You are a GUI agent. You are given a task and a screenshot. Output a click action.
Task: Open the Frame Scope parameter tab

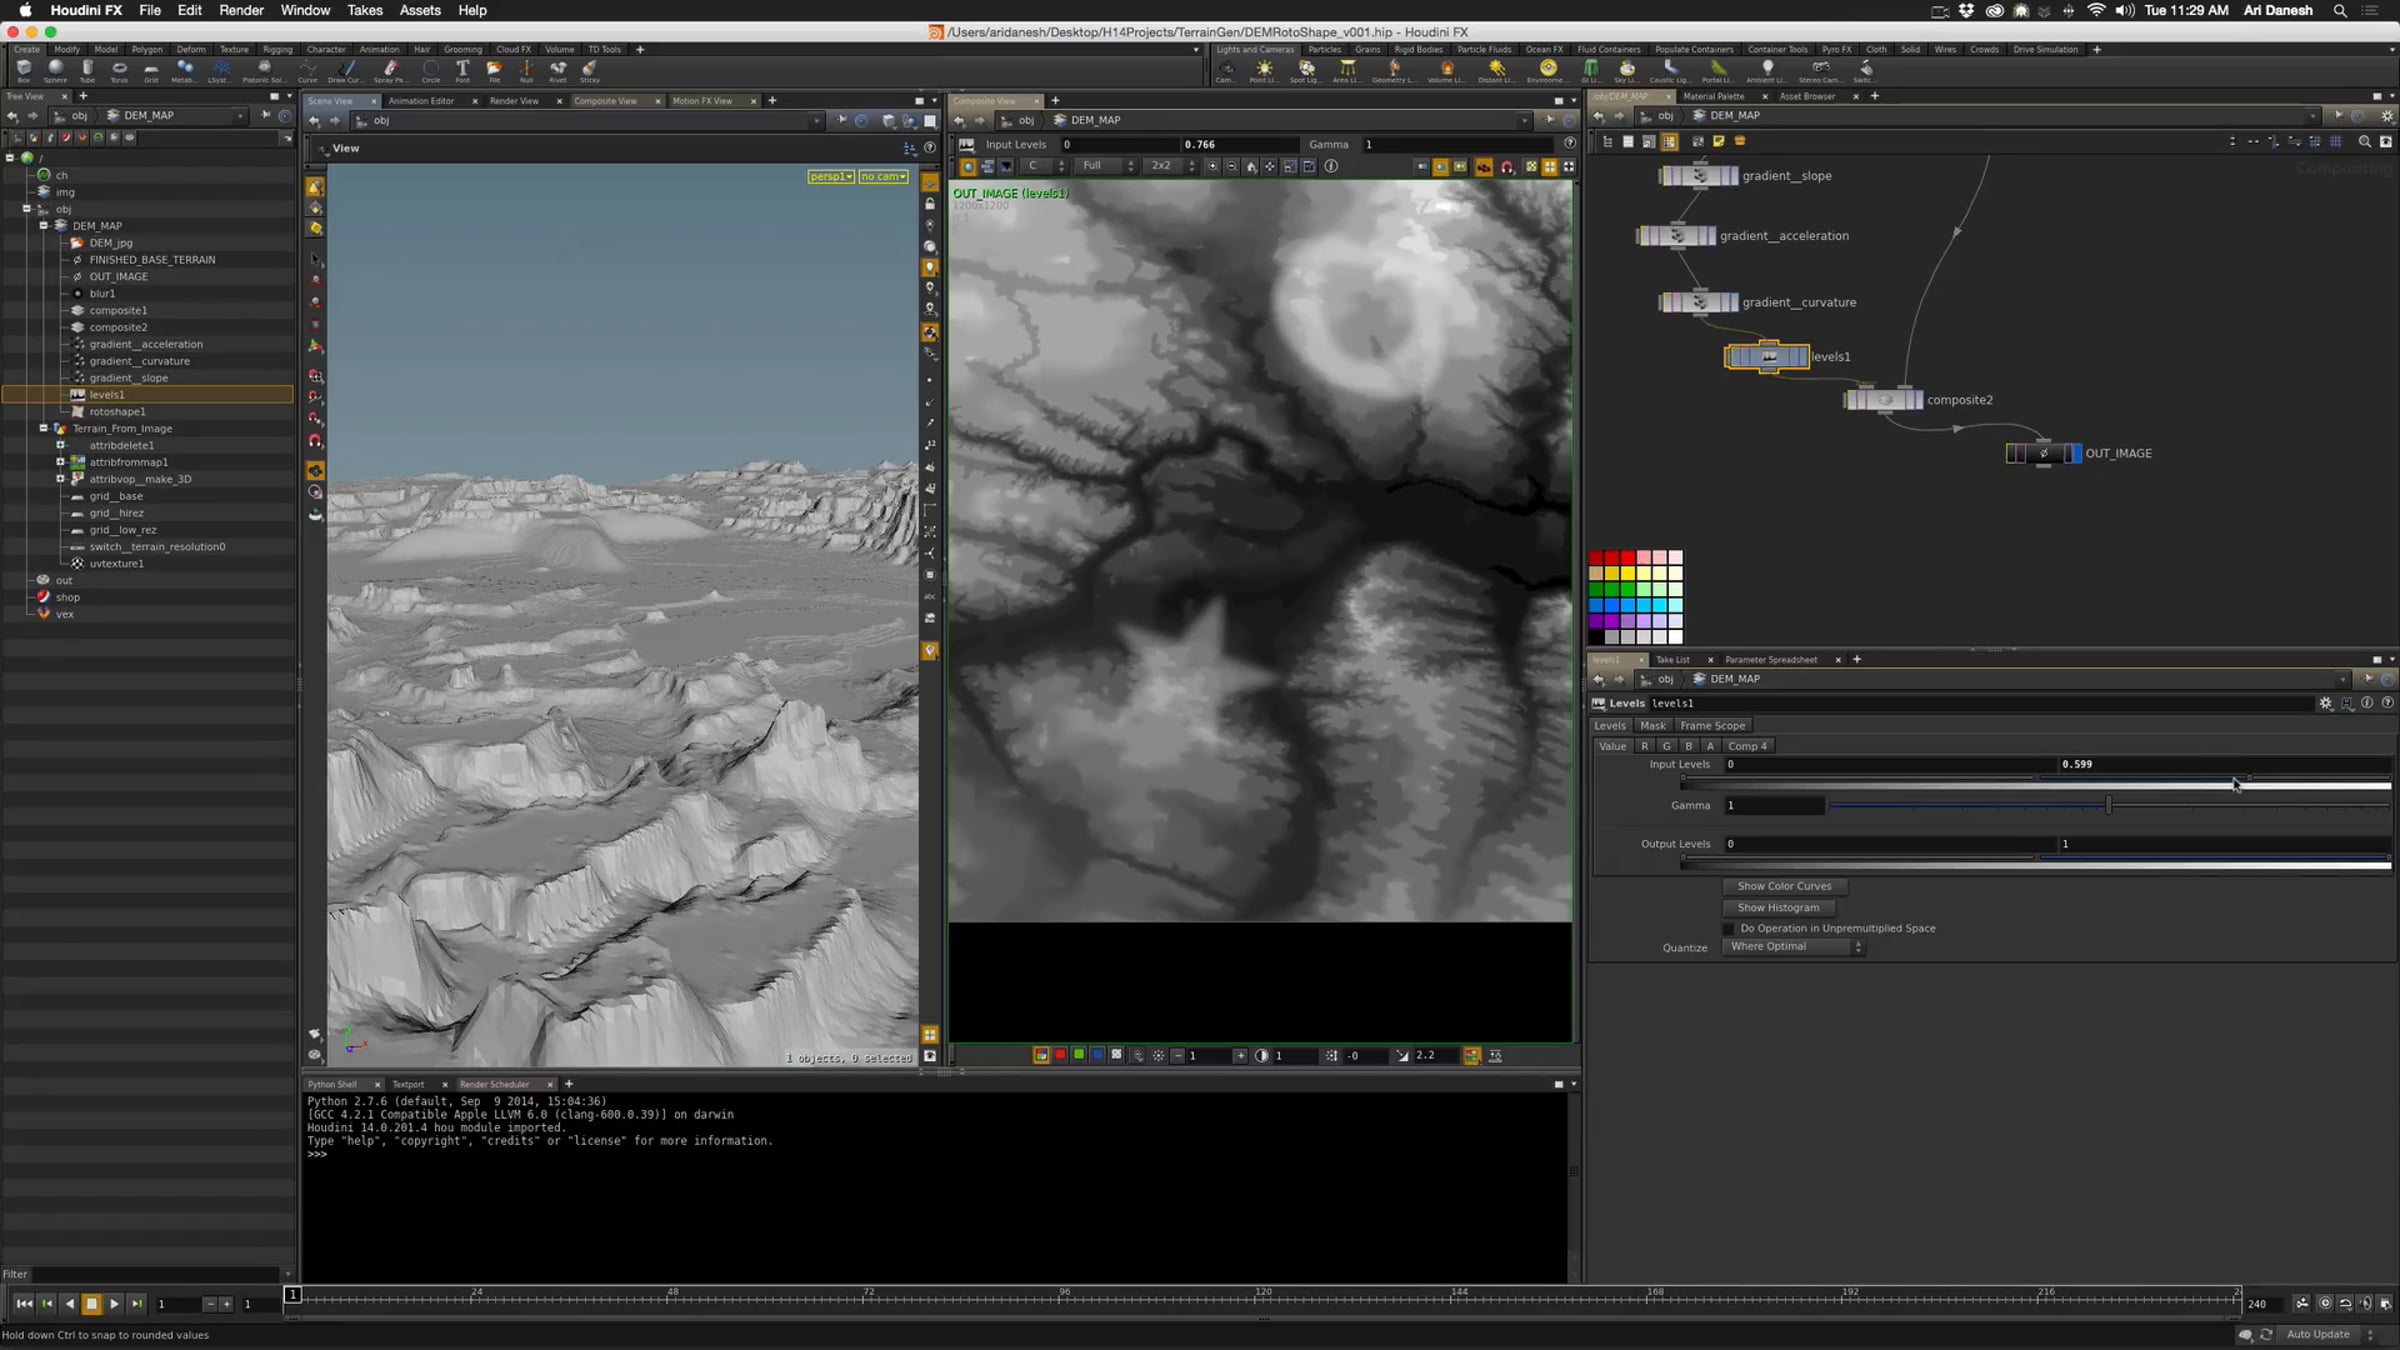click(1712, 726)
